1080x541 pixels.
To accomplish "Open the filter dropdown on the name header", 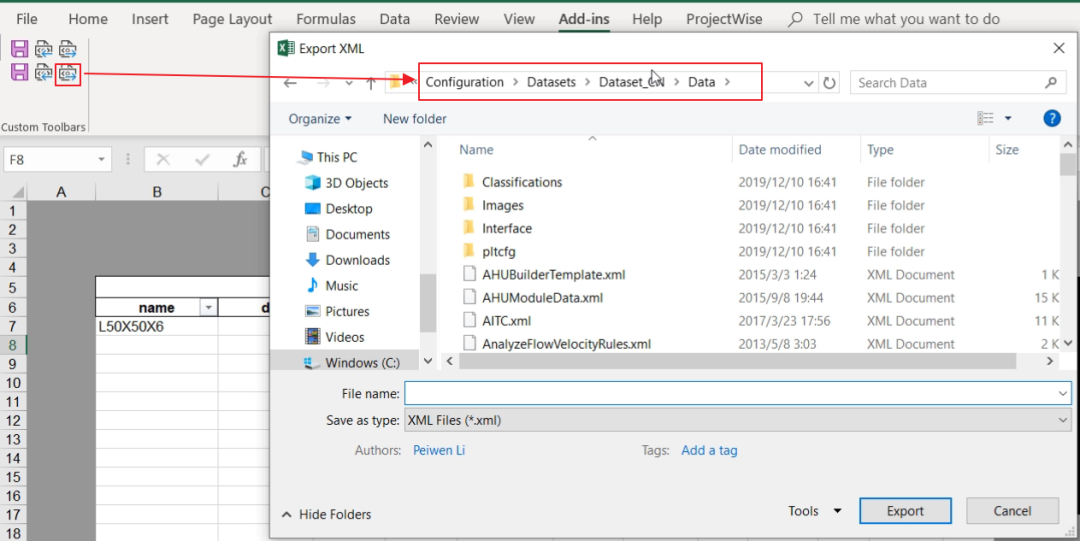I will tap(207, 308).
